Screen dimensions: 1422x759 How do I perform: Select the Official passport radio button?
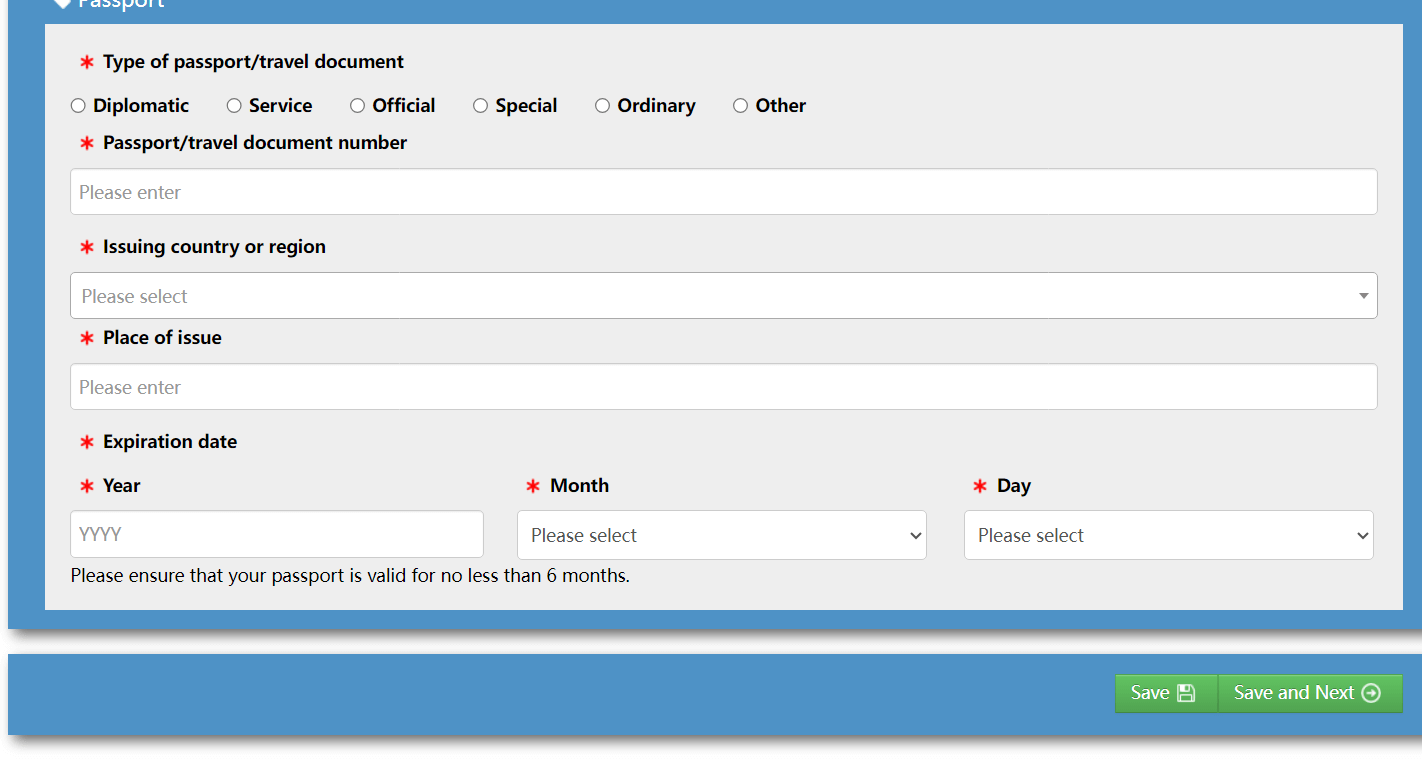[357, 106]
